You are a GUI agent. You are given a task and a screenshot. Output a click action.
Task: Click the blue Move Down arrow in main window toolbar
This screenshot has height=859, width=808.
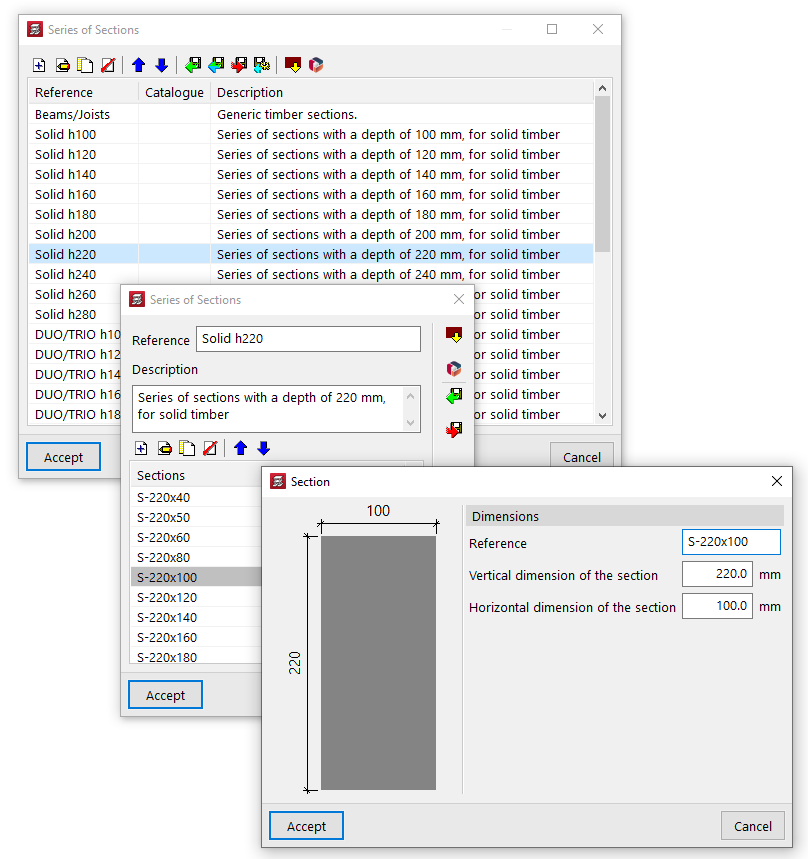tap(162, 65)
